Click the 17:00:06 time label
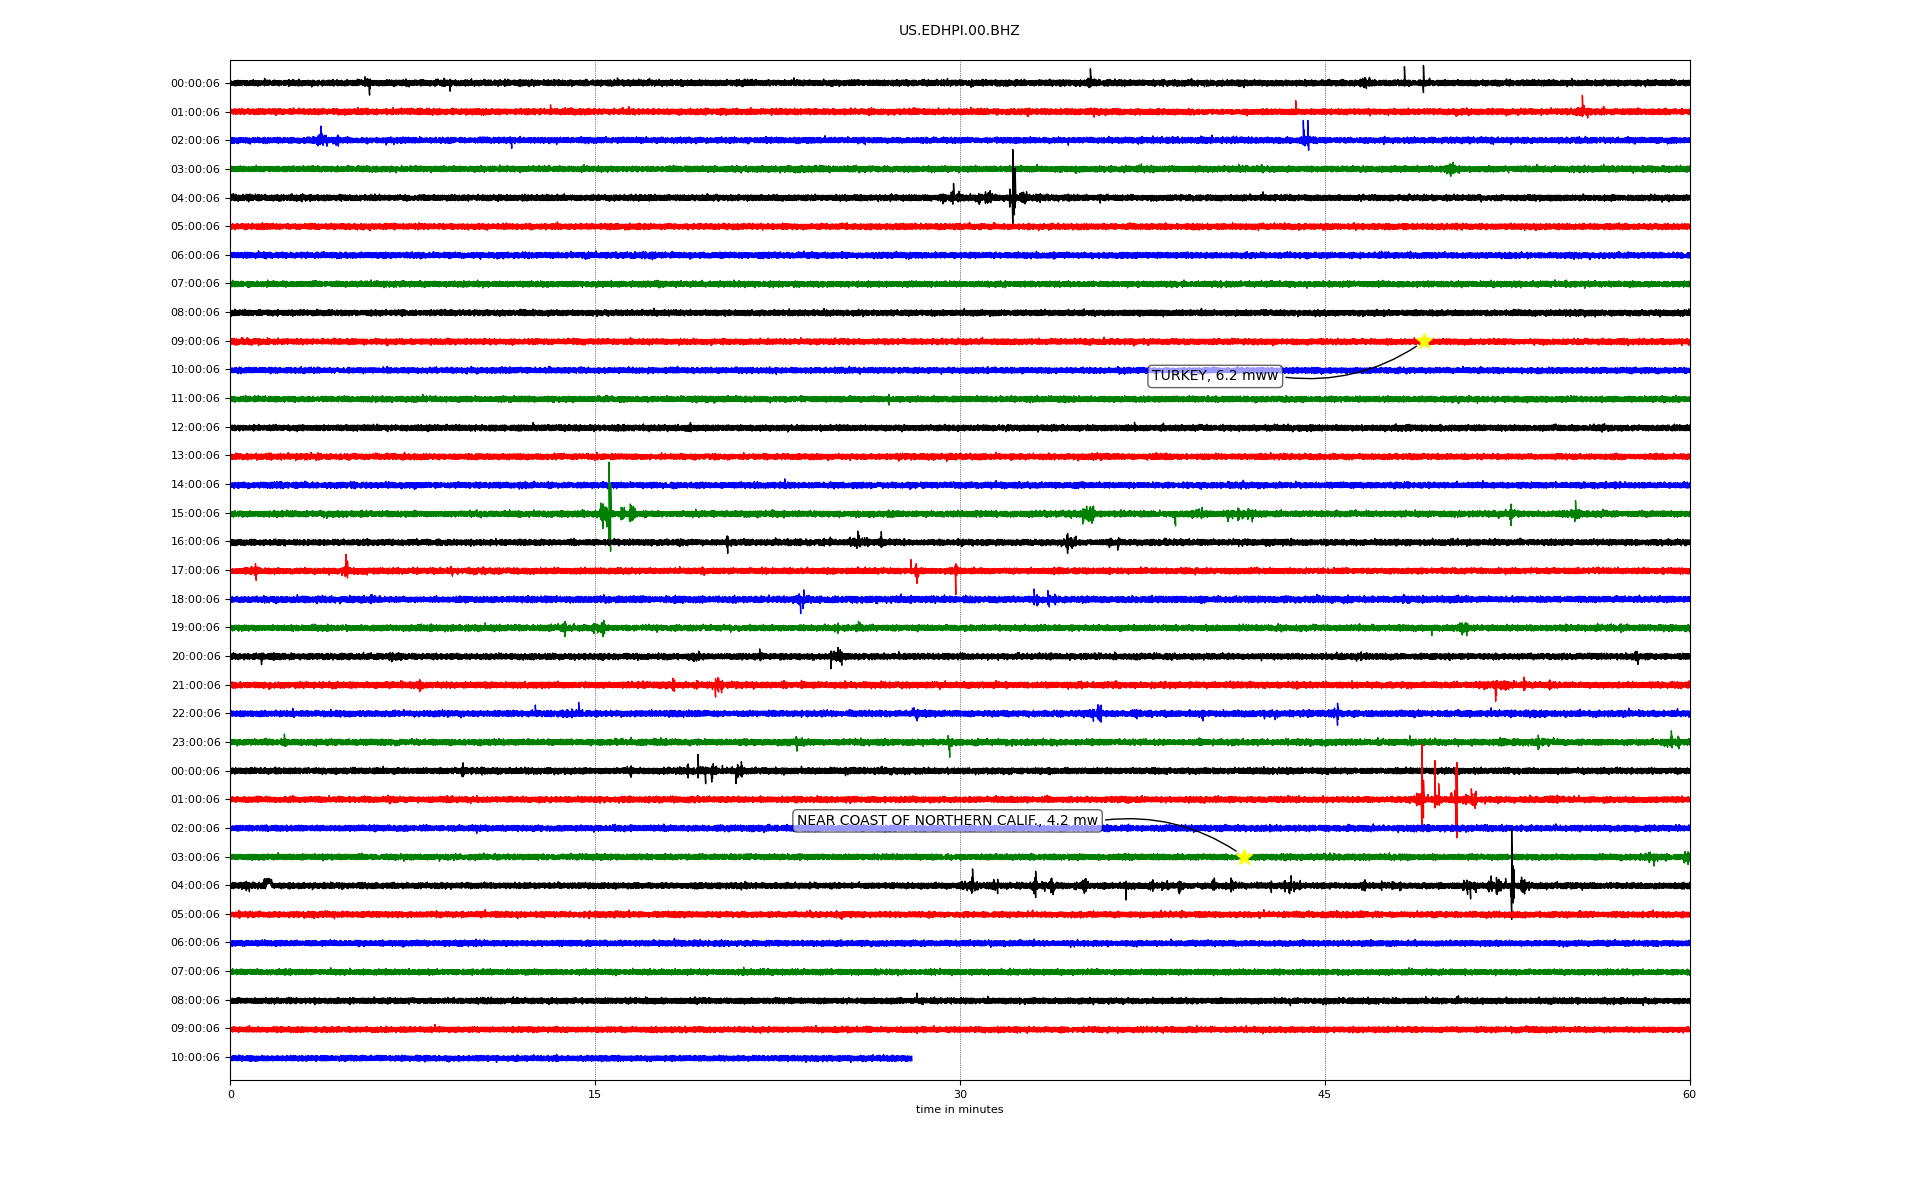The image size is (1920, 1200). [195, 571]
